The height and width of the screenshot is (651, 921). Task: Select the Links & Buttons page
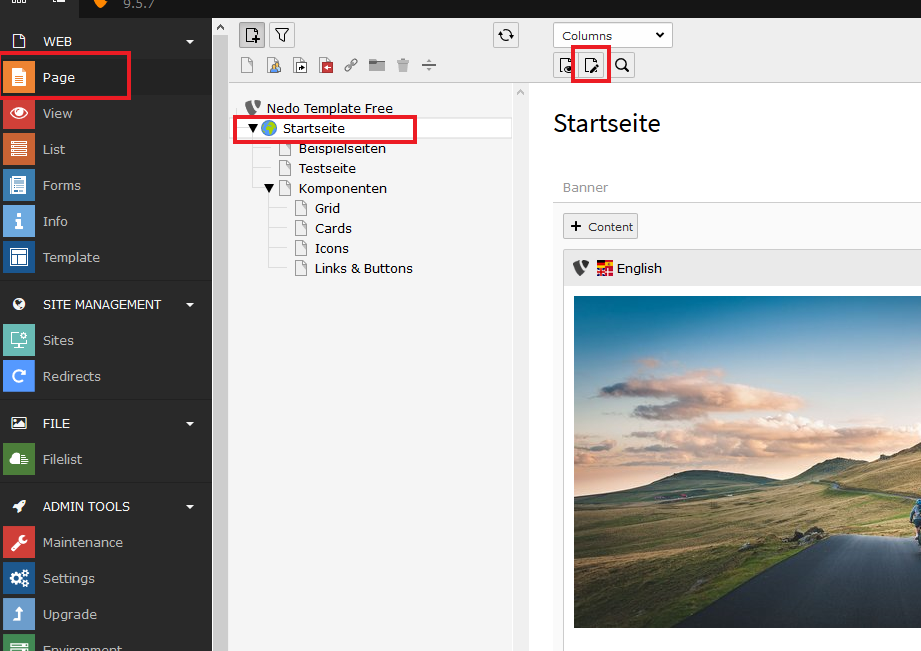click(x=364, y=269)
